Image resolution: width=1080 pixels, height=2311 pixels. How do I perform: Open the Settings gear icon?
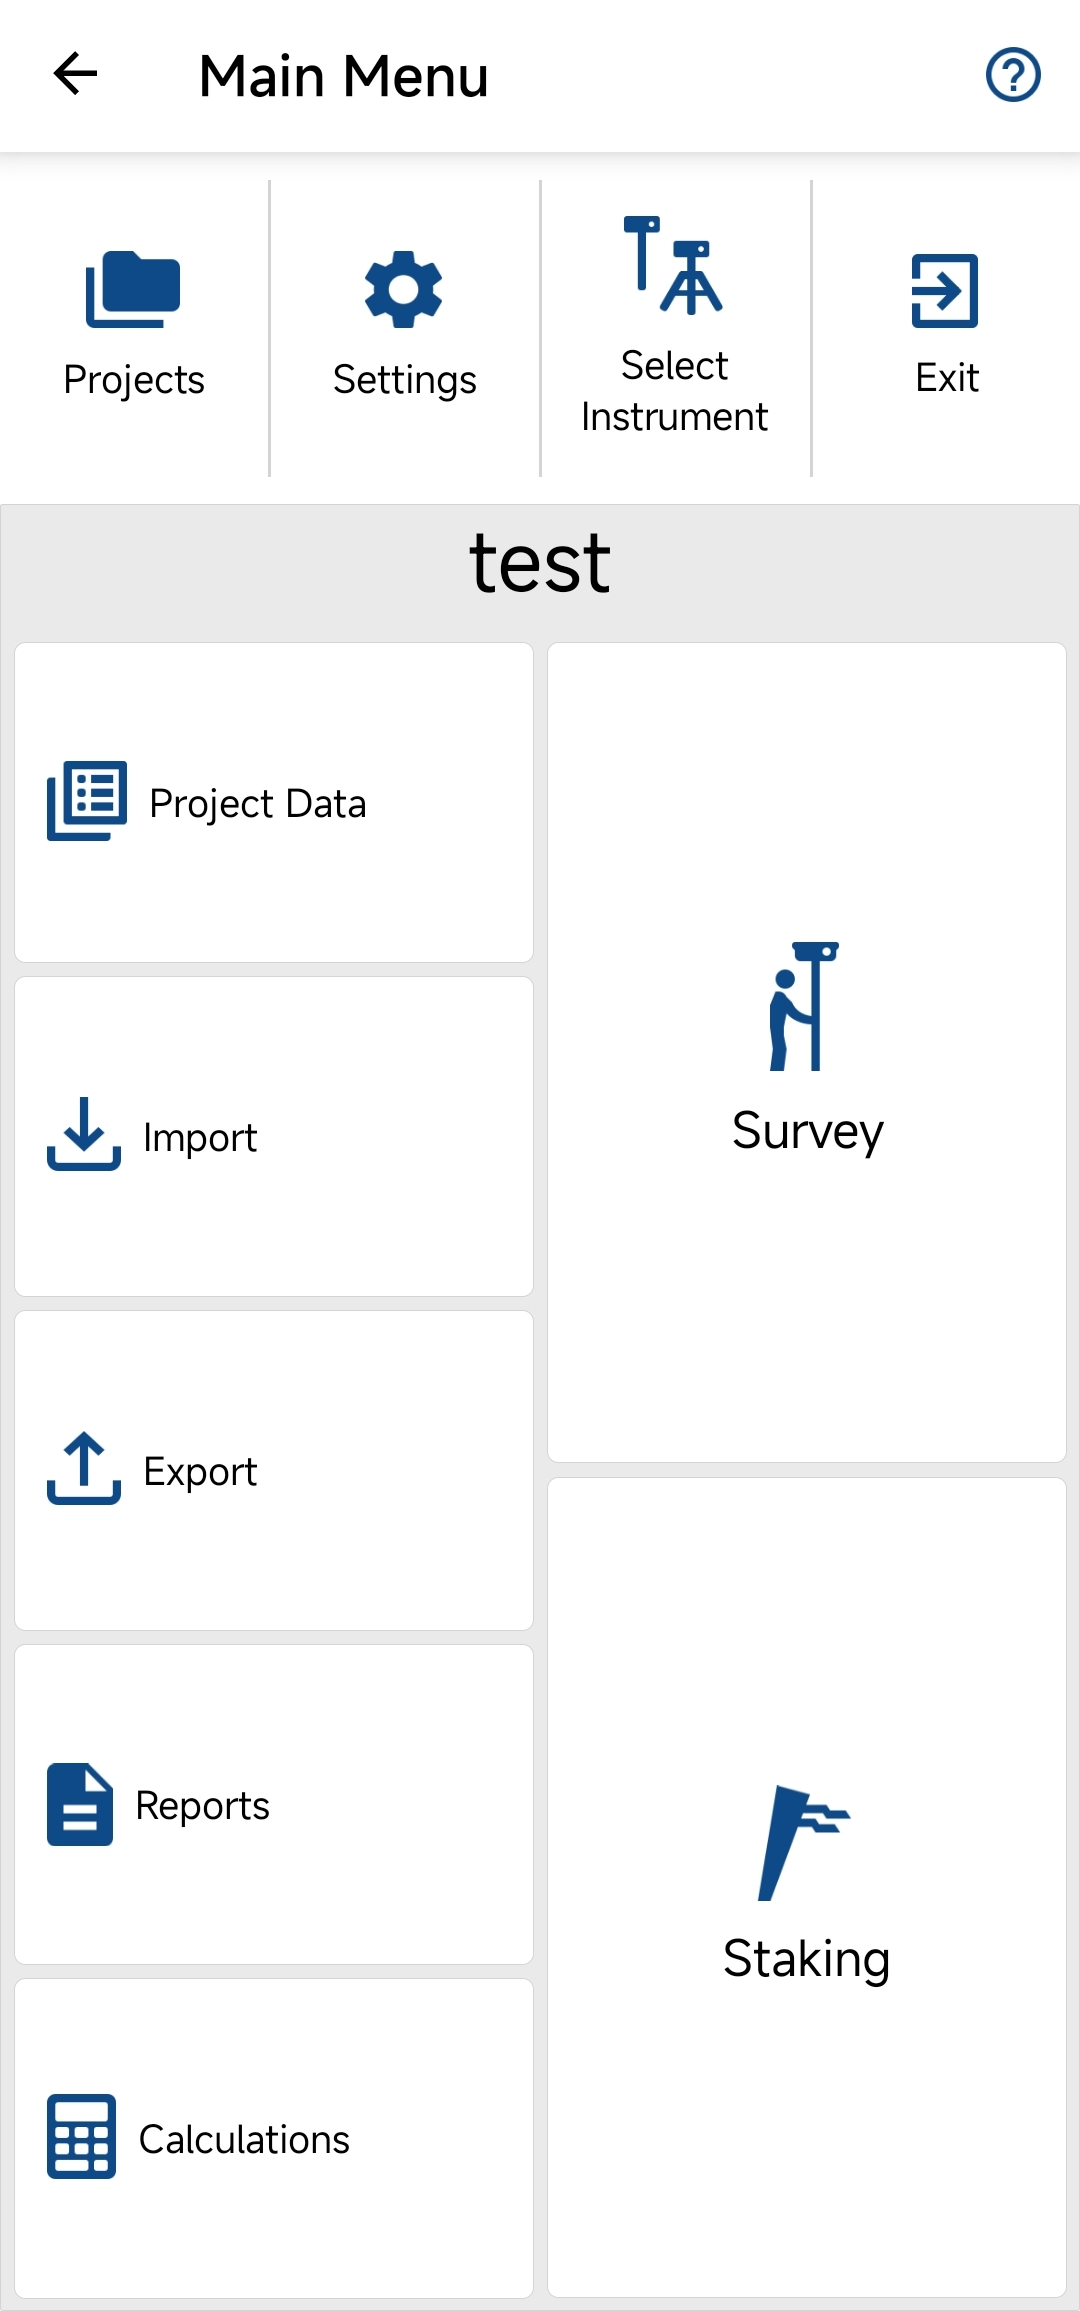[x=403, y=289]
